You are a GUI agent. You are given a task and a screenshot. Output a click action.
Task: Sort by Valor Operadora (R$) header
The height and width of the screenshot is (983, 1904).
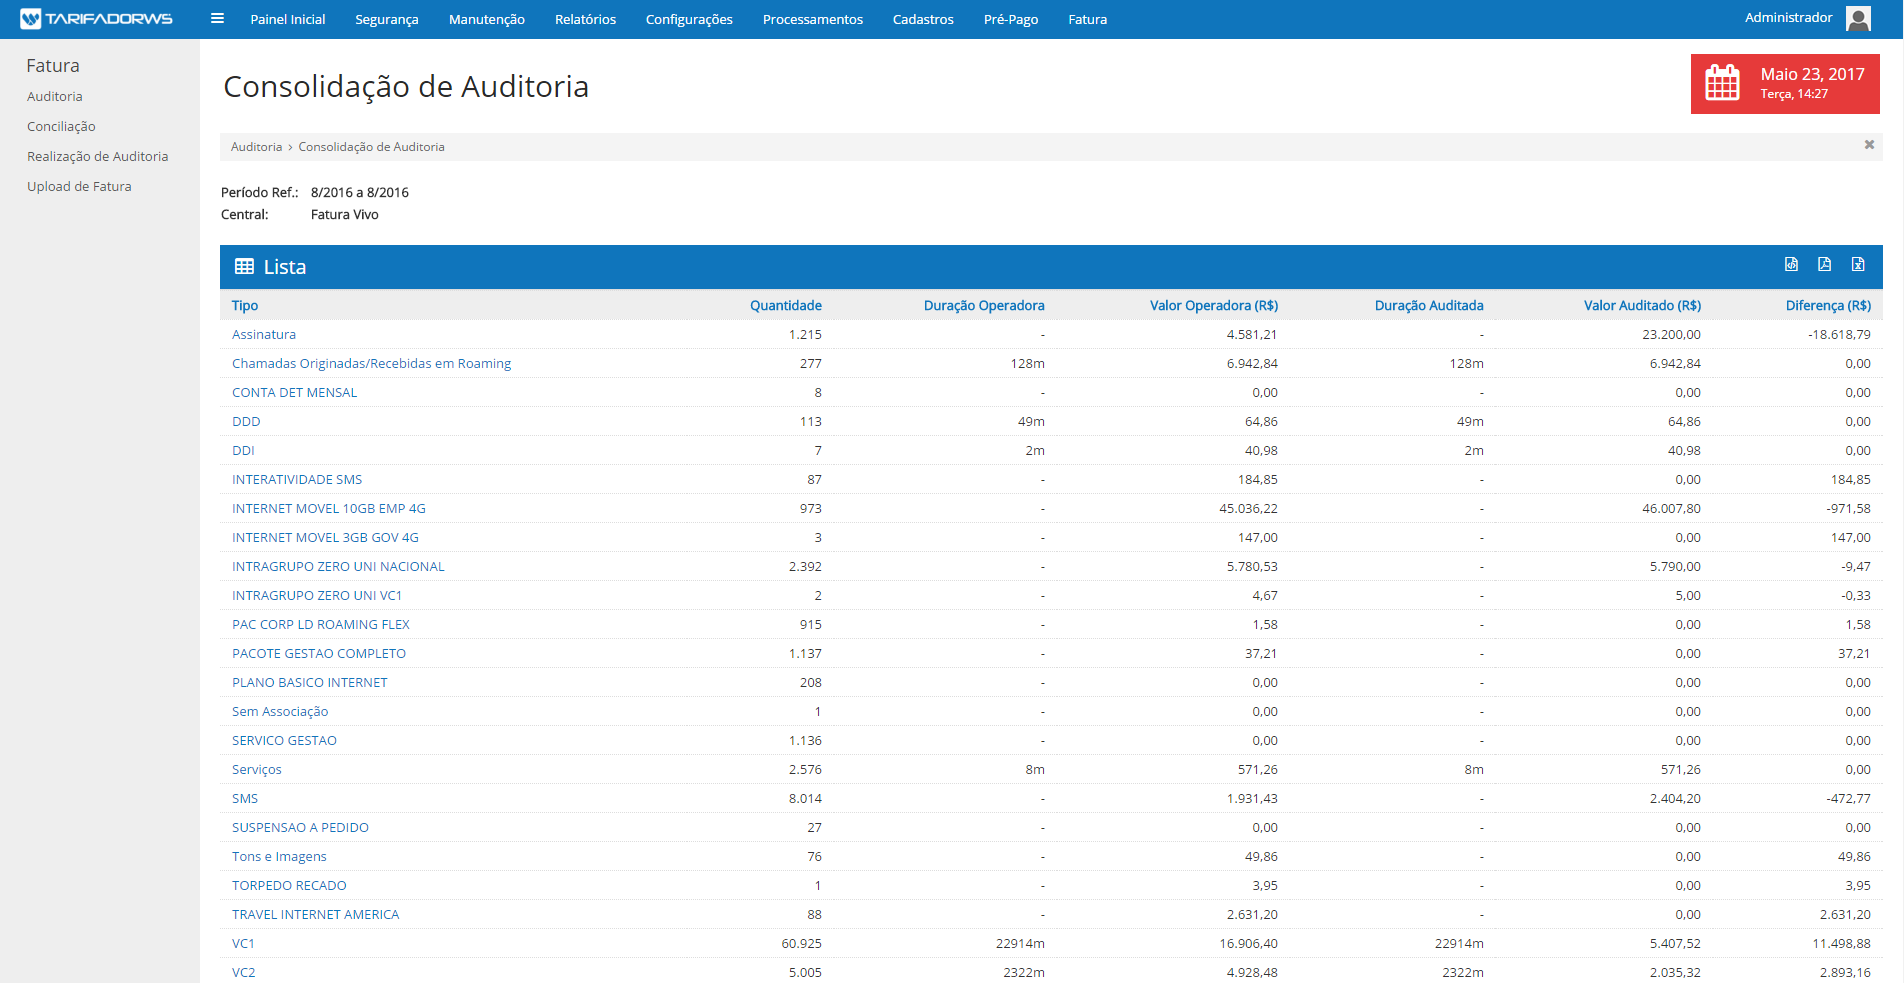(x=1214, y=305)
